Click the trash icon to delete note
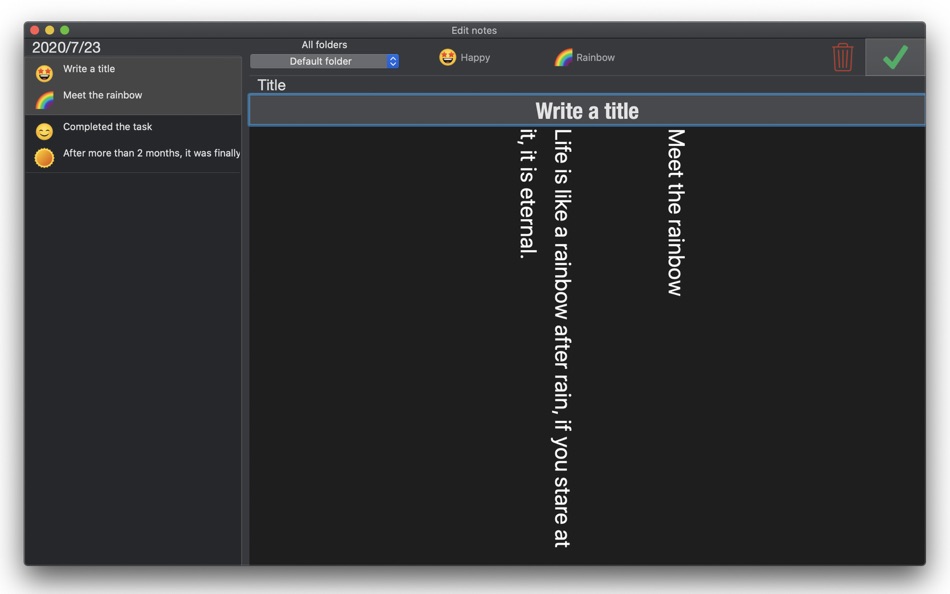This screenshot has height=594, width=950. pyautogui.click(x=842, y=57)
